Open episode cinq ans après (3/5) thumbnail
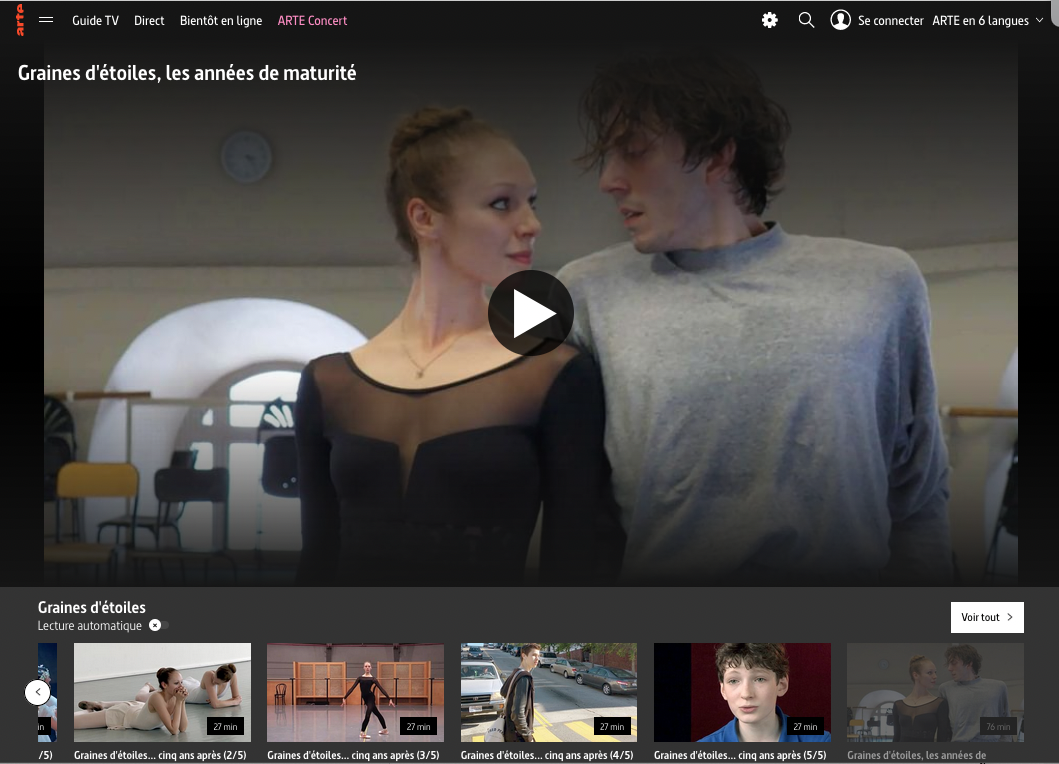The height and width of the screenshot is (764, 1059). 355,692
